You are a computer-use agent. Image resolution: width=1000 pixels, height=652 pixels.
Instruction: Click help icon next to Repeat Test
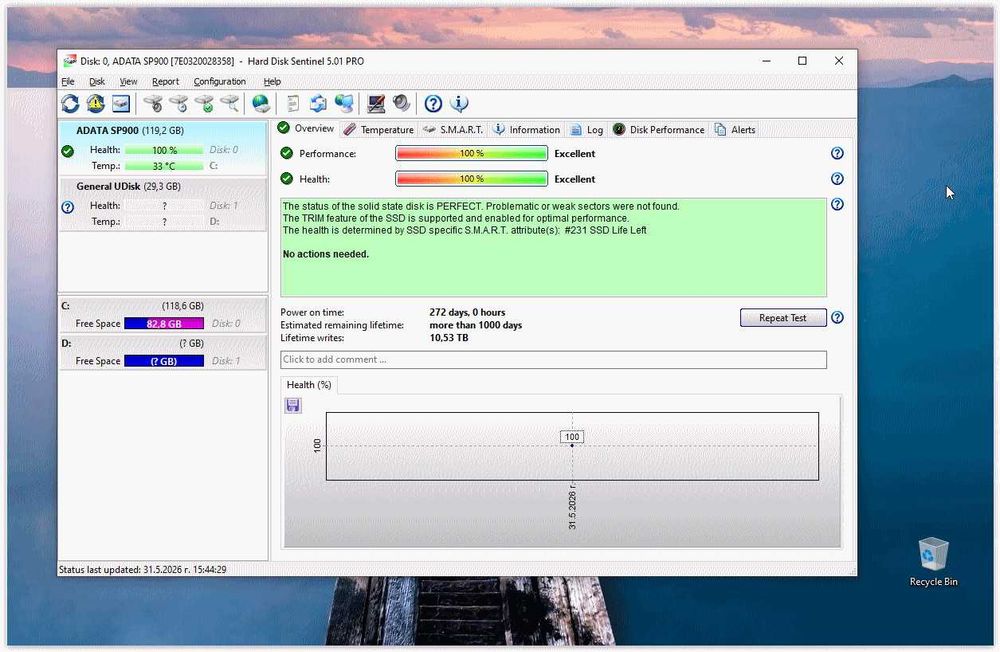pyautogui.click(x=837, y=317)
